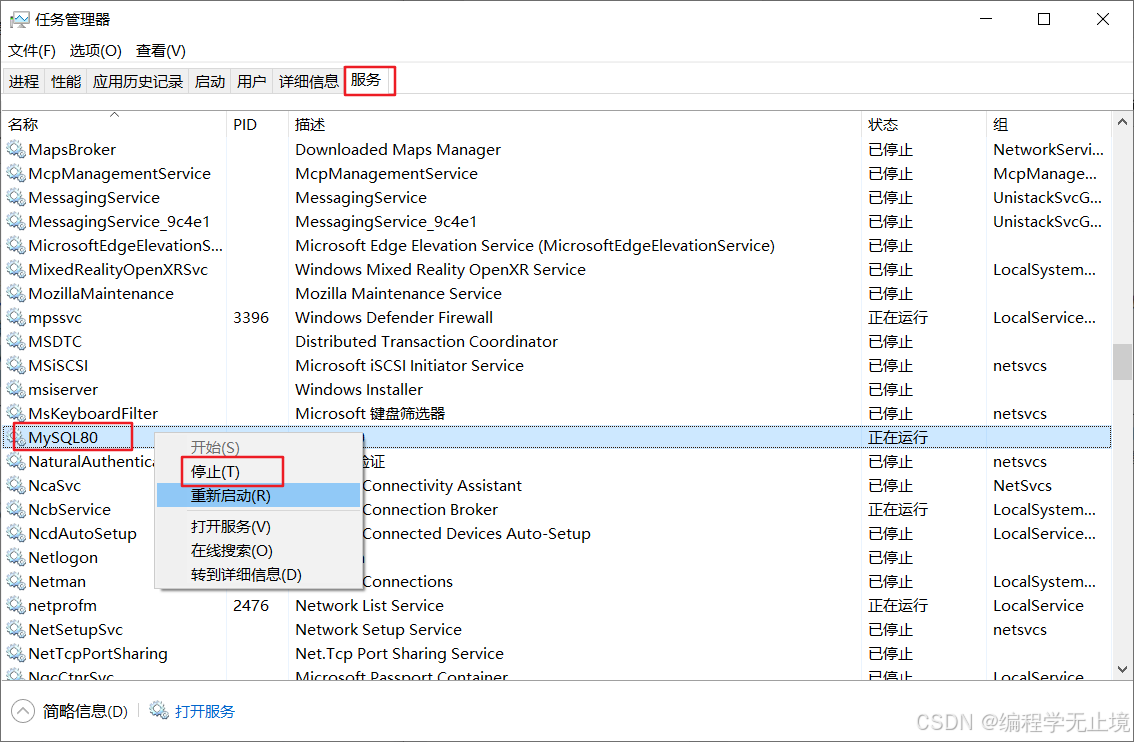Click the mpssvc service gear icon
This screenshot has width=1134, height=742.
coord(16,317)
